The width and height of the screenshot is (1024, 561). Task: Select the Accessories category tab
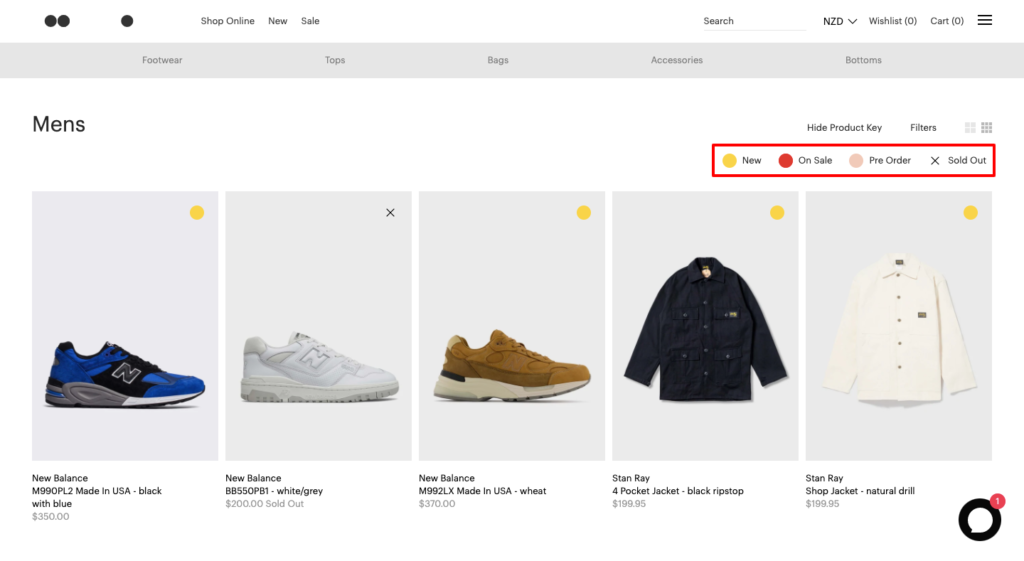677,60
